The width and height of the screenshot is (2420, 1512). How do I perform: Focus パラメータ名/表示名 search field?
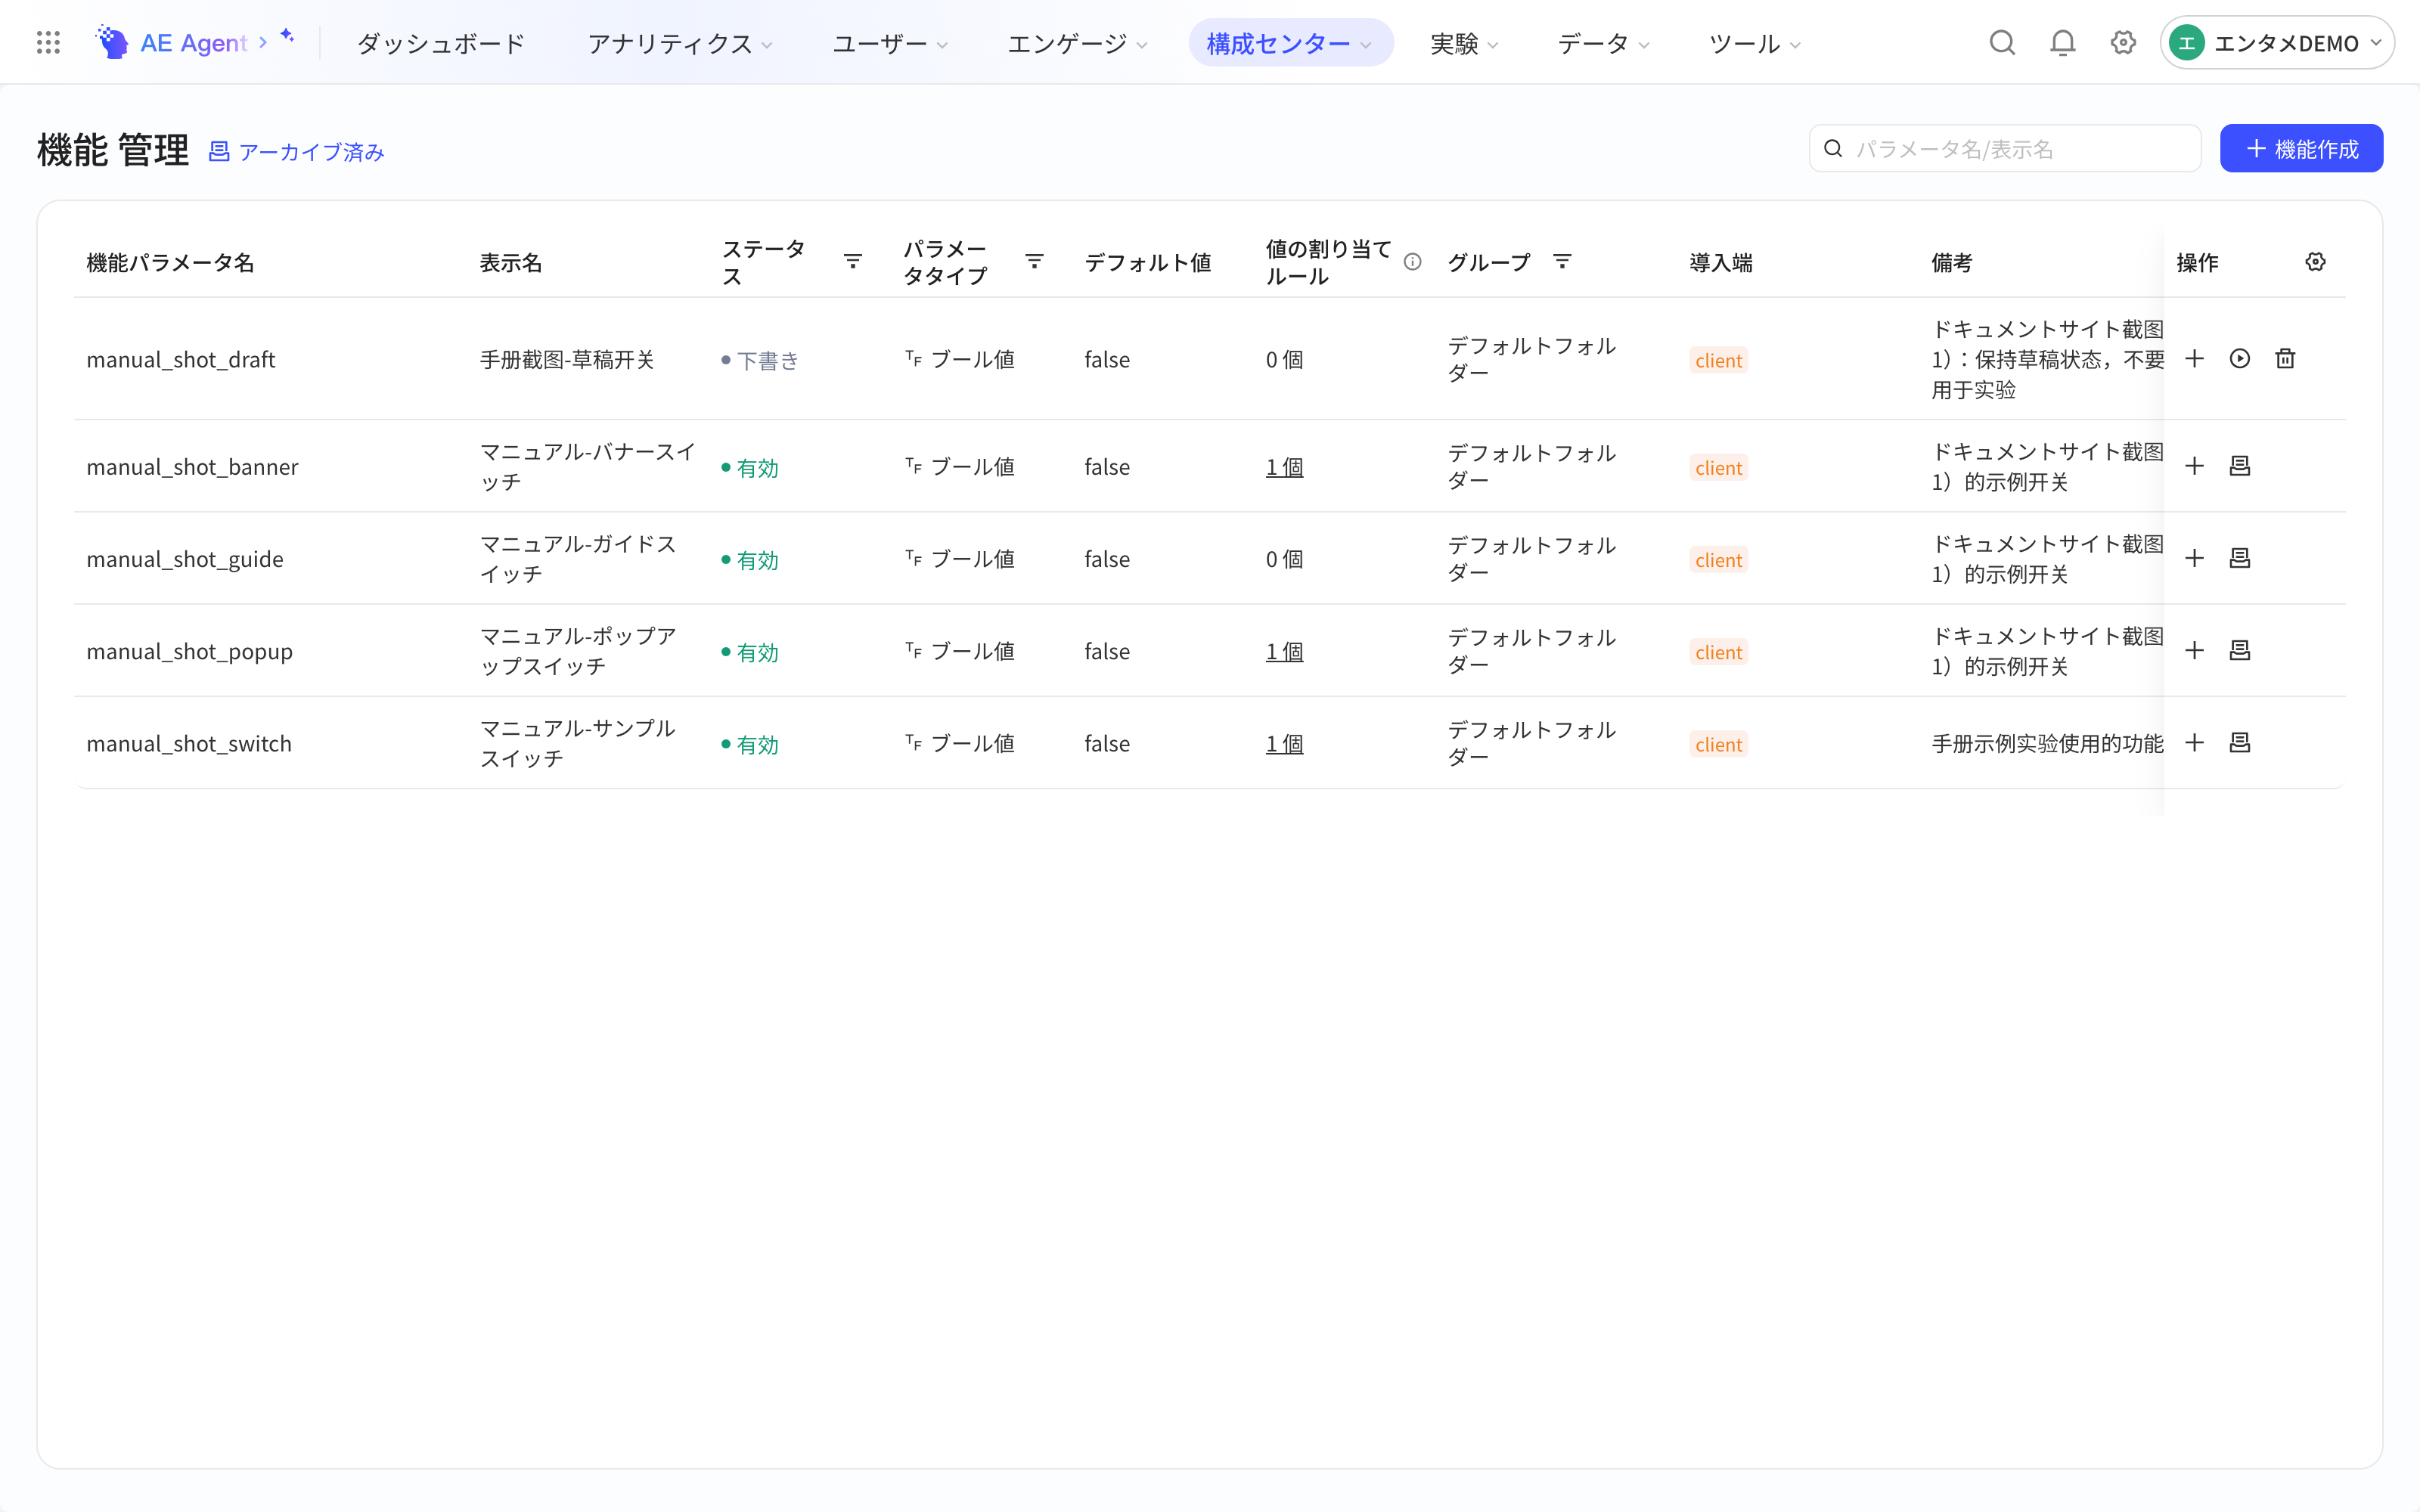click(2005, 149)
